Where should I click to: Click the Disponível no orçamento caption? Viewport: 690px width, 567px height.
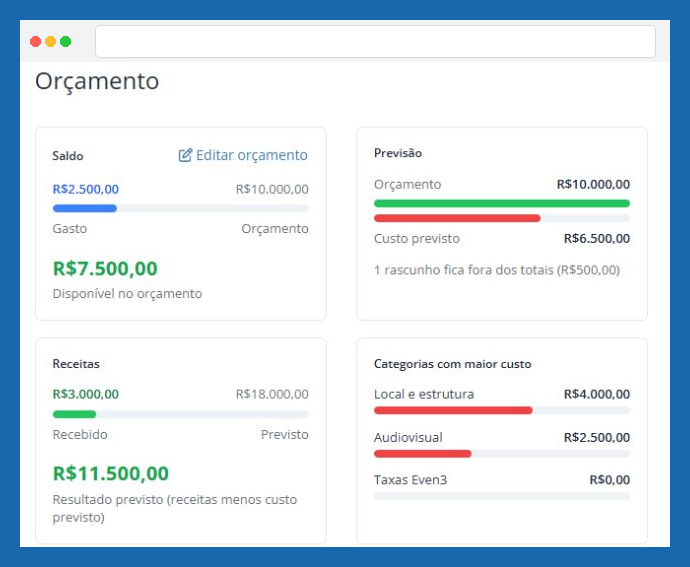[127, 294]
